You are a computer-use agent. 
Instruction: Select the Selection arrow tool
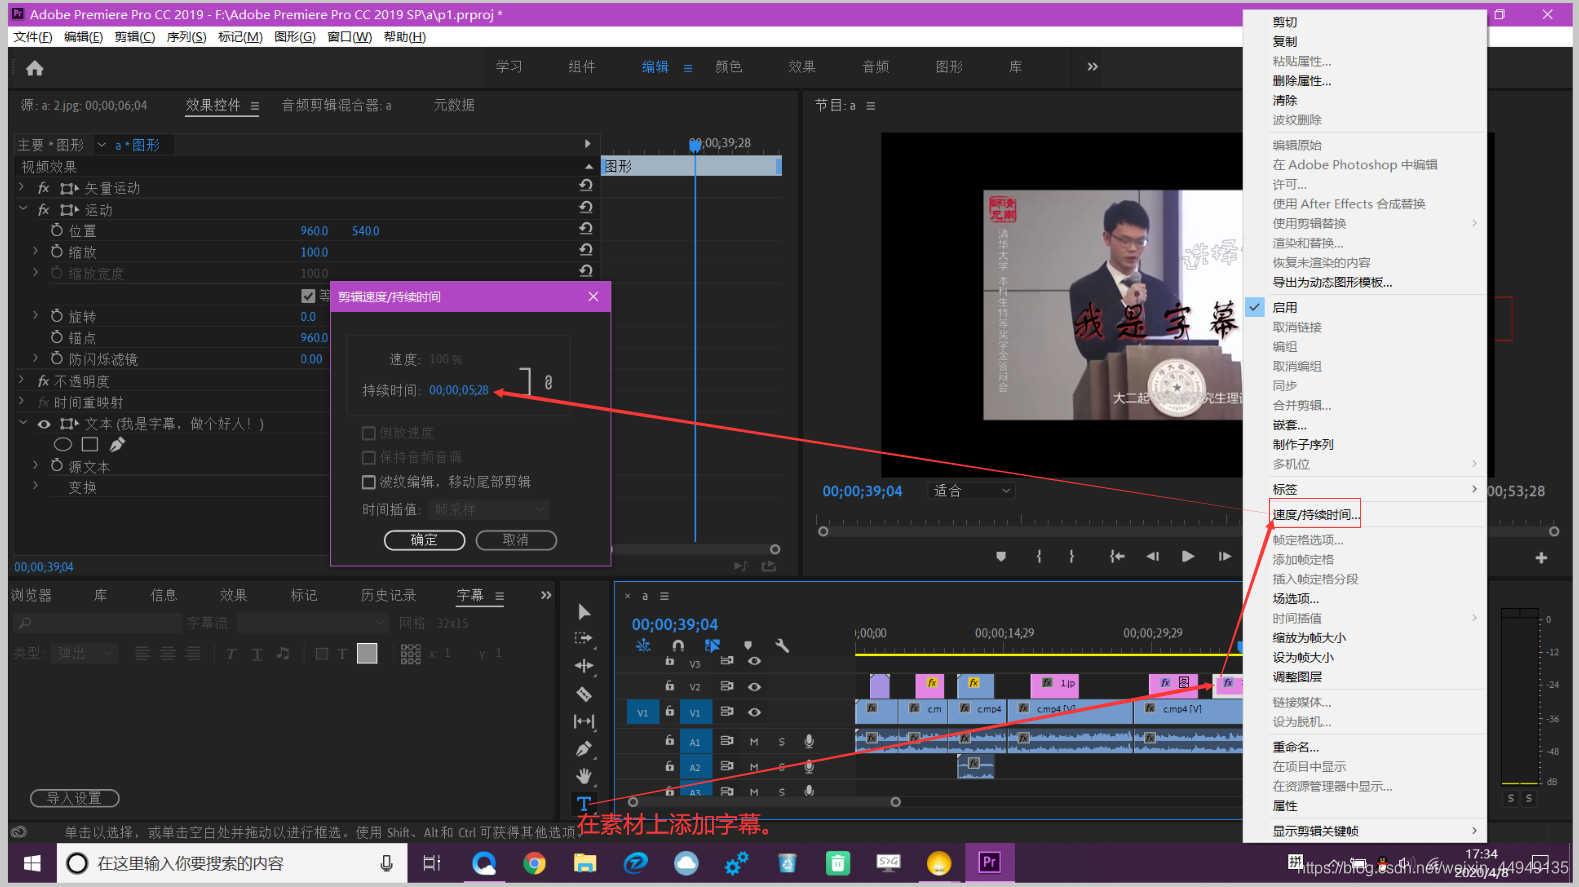click(x=584, y=612)
